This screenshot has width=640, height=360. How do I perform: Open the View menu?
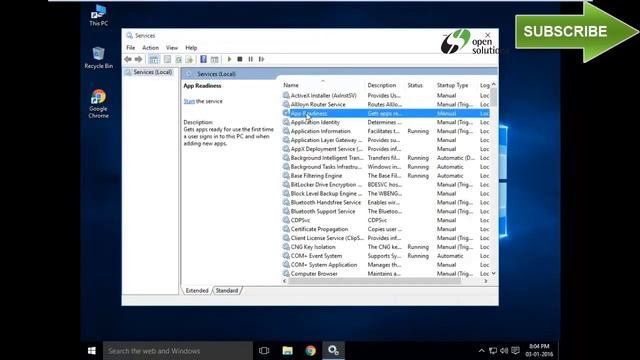[x=172, y=48]
